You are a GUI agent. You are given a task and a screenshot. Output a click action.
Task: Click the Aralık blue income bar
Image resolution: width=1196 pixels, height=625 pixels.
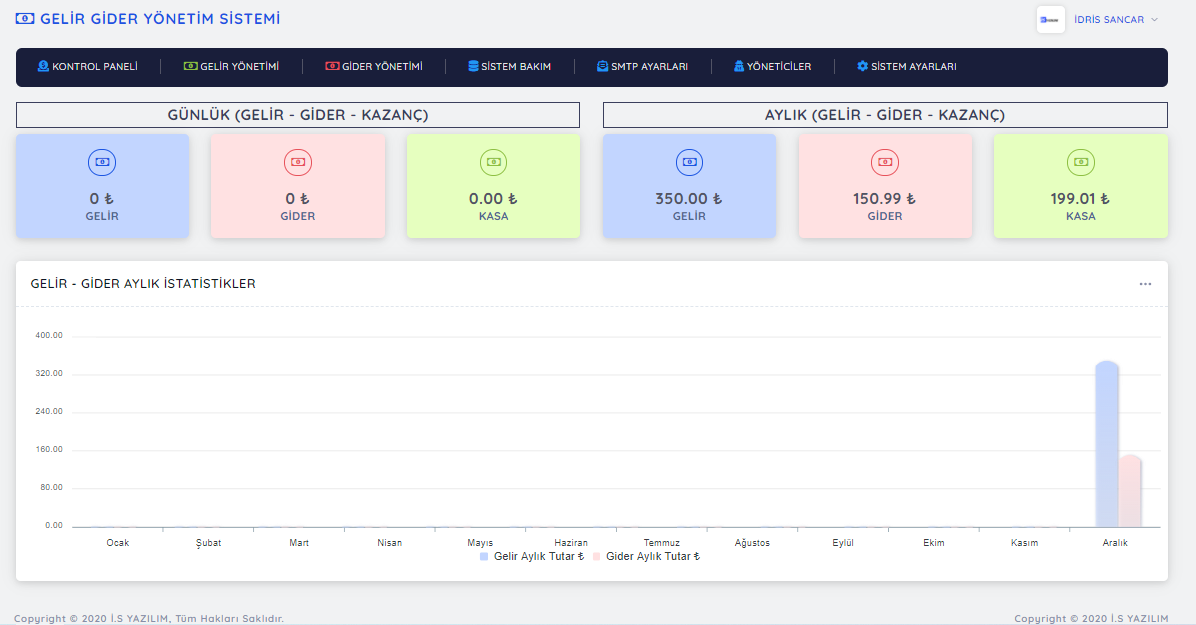pyautogui.click(x=1106, y=445)
